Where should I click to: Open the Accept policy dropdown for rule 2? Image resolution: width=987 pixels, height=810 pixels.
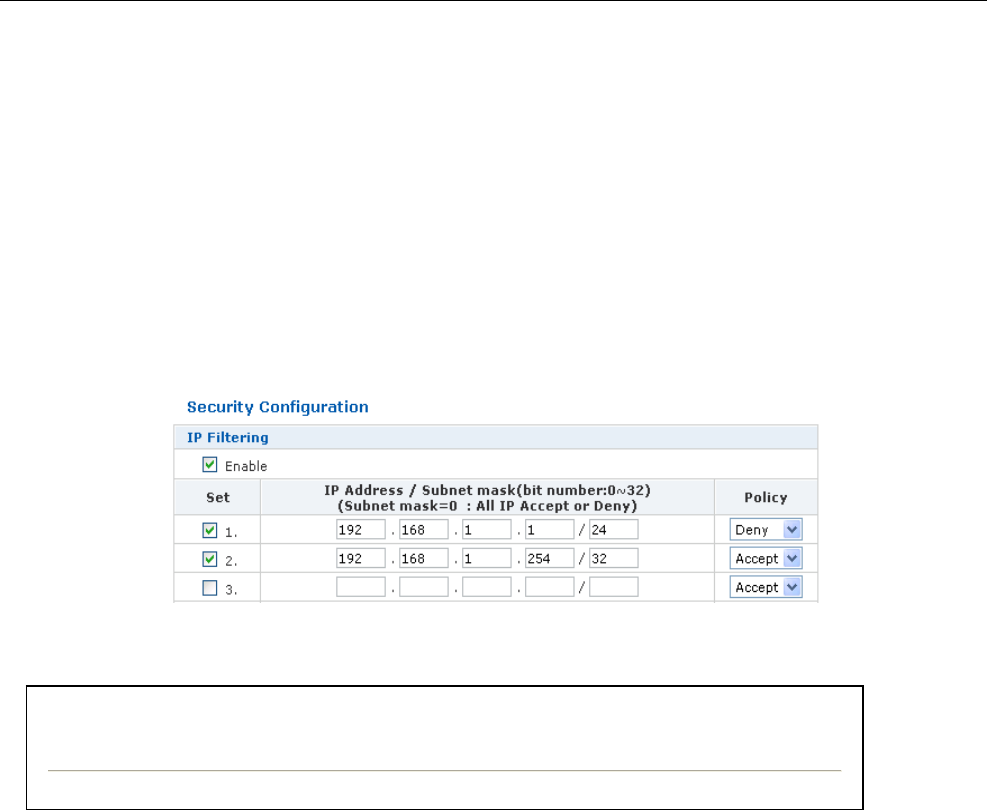coord(765,558)
